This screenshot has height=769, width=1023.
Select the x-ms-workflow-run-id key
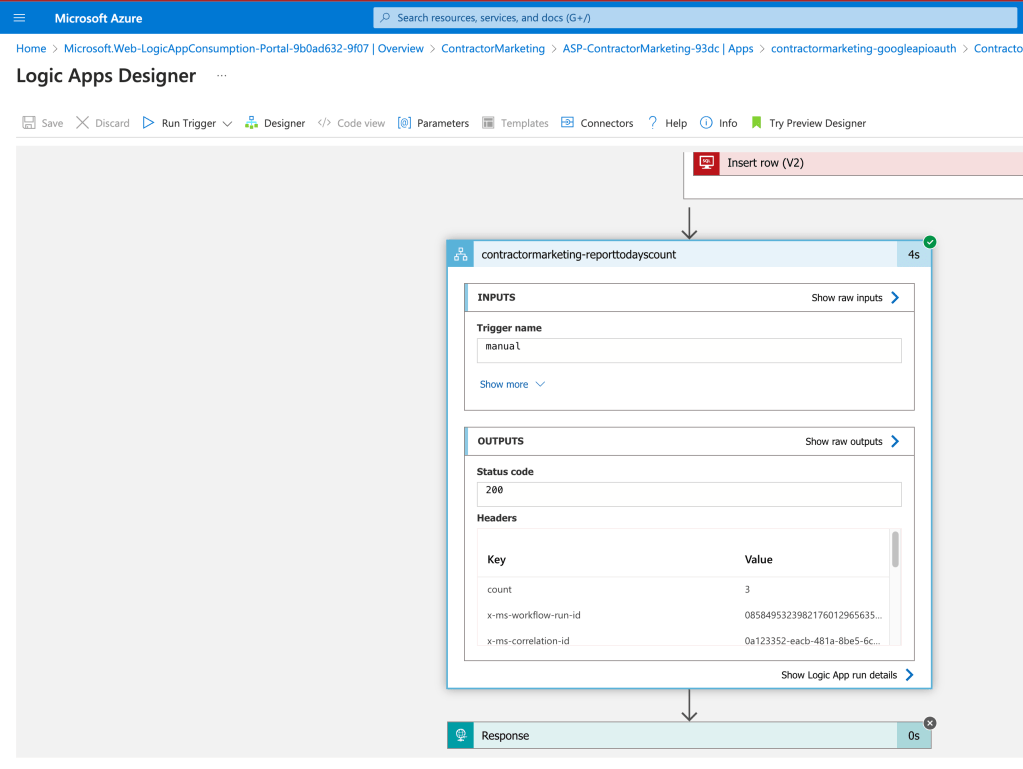pos(534,615)
